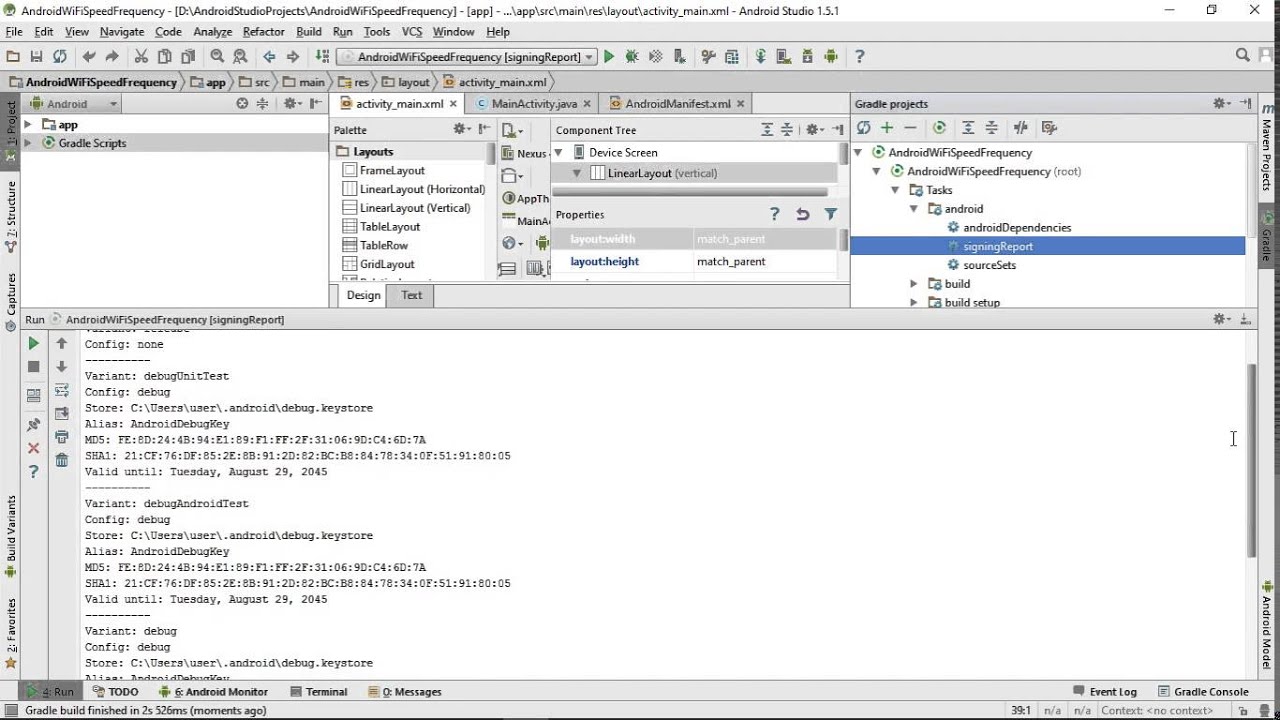
Task: Click Component Tree horizontal scrollbar
Action: pos(690,192)
